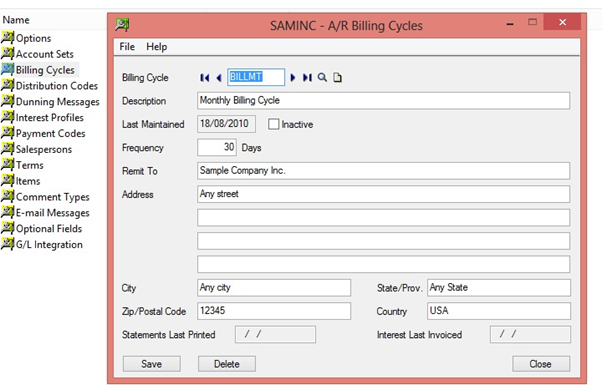Click the window icon in title bar
602x385 pixels.
(122, 25)
